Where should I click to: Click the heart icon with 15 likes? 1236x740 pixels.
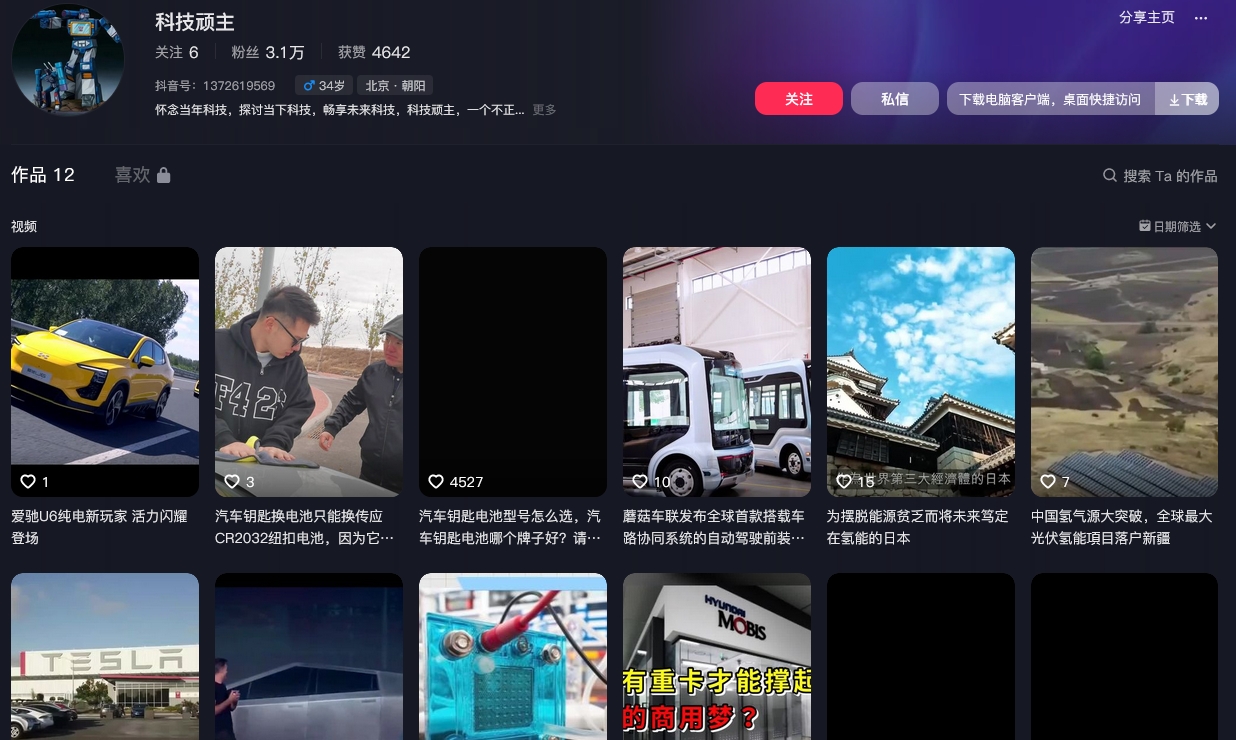[844, 482]
